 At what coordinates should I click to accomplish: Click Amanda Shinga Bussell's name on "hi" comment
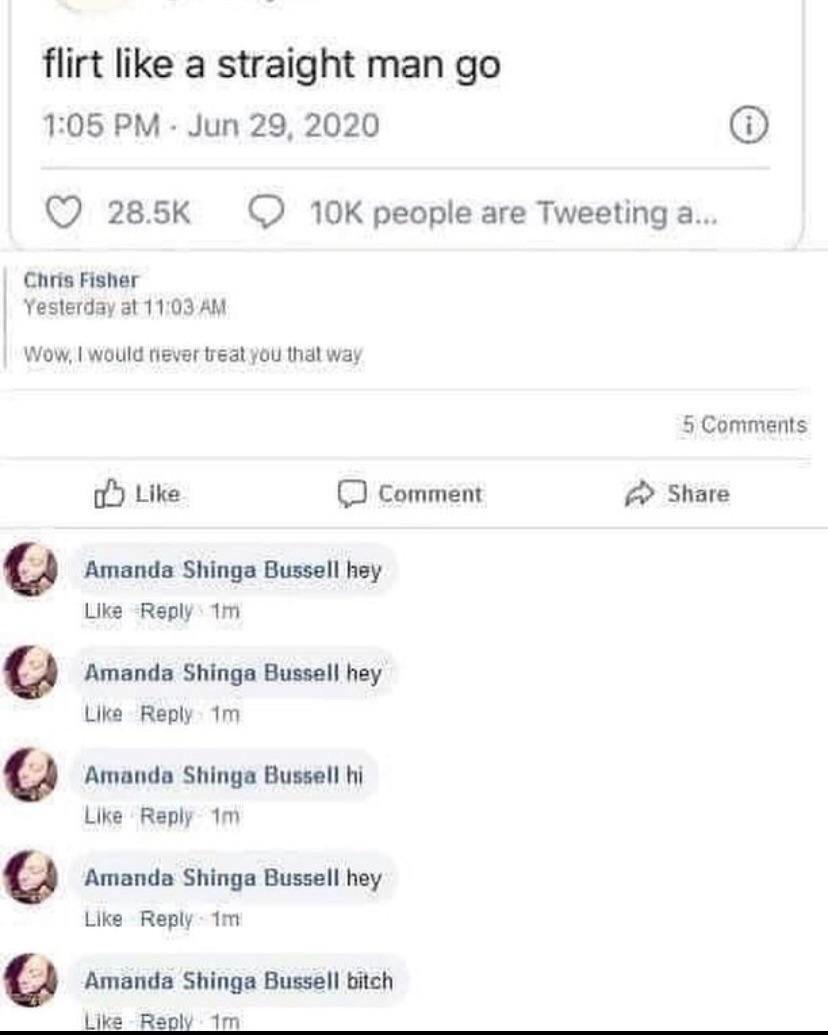click(x=211, y=775)
